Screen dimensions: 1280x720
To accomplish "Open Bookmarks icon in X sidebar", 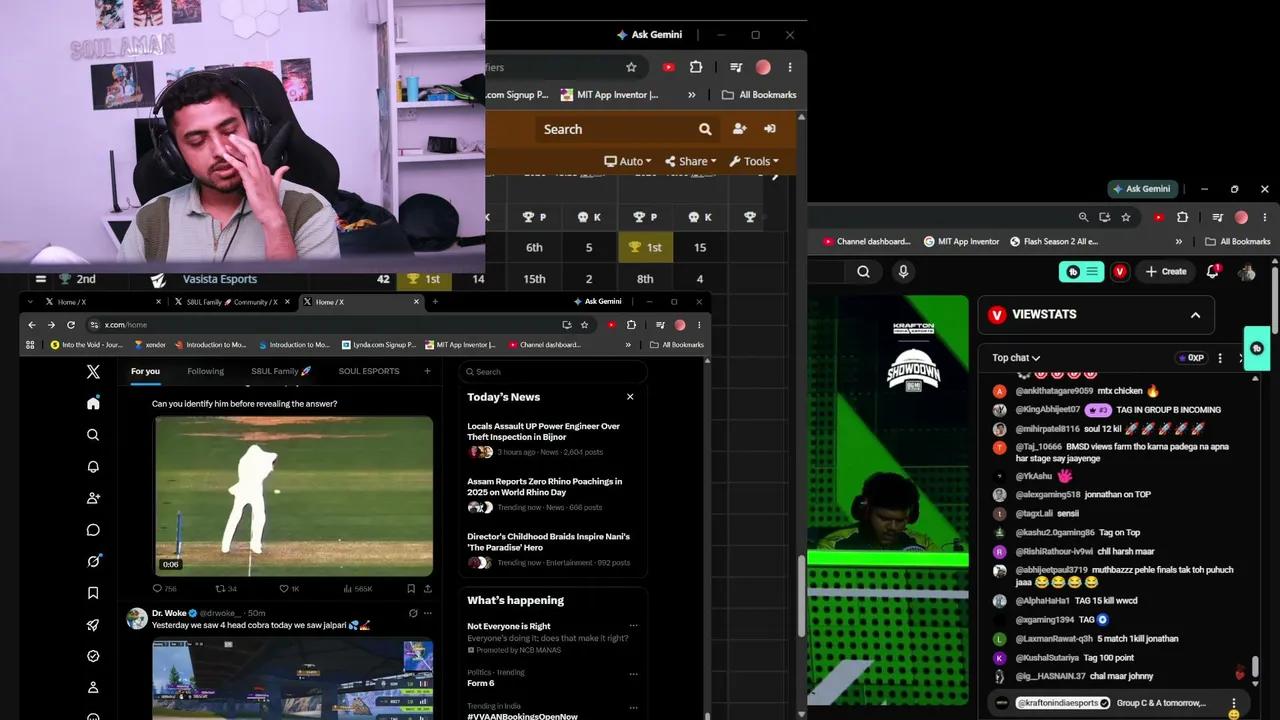I will pos(93,593).
